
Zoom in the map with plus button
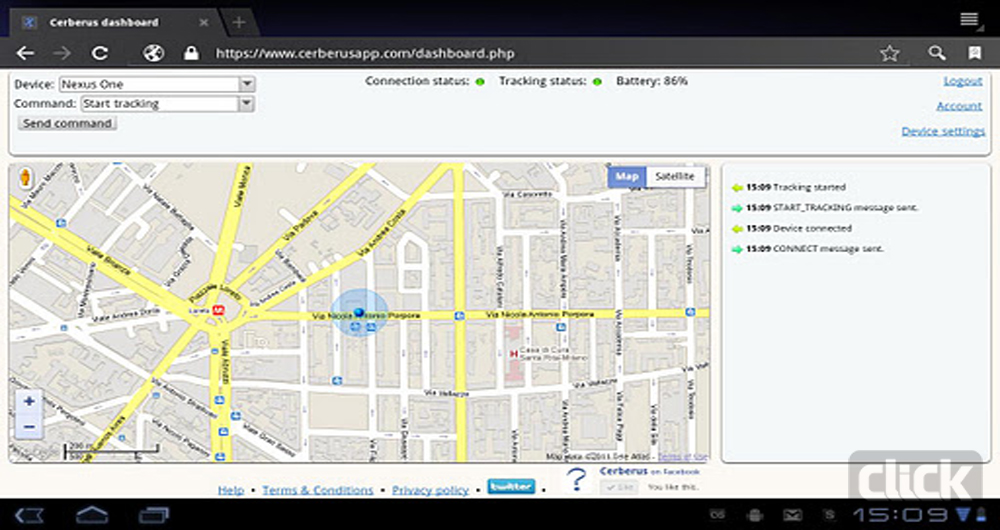(x=29, y=402)
